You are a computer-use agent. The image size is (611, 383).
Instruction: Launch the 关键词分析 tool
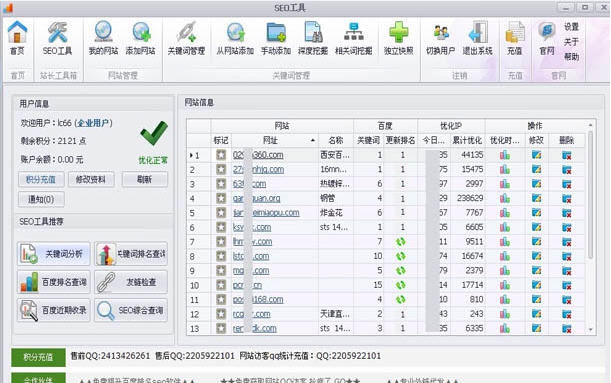[x=54, y=254]
